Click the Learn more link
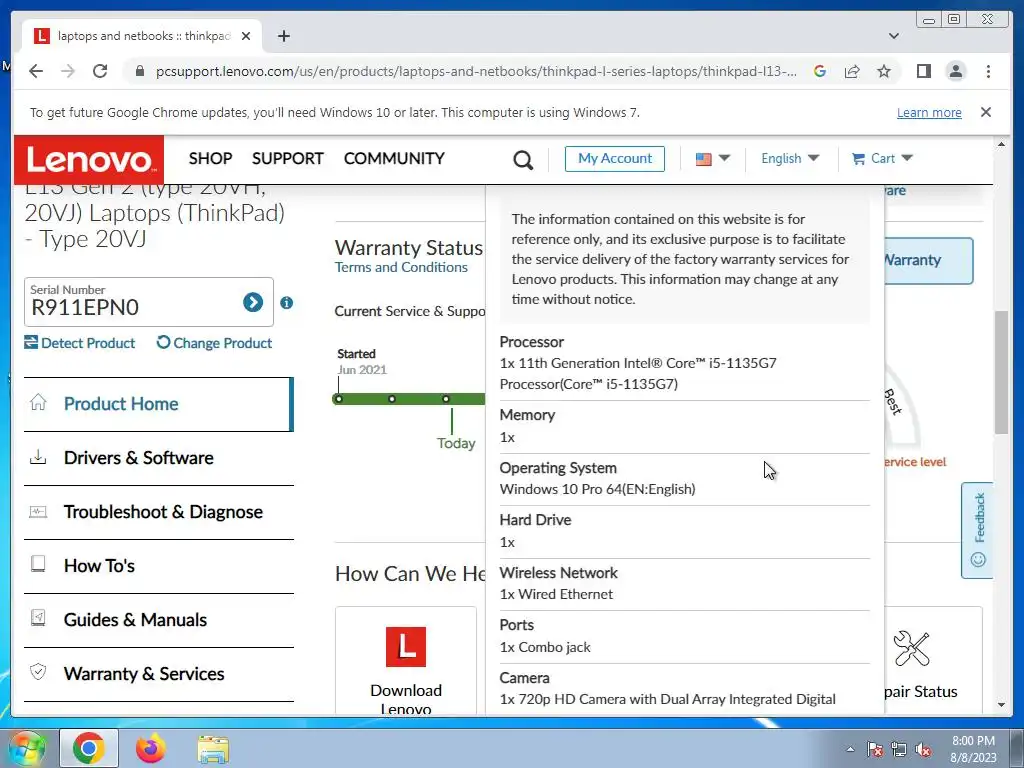The height and width of the screenshot is (768, 1024). [929, 112]
